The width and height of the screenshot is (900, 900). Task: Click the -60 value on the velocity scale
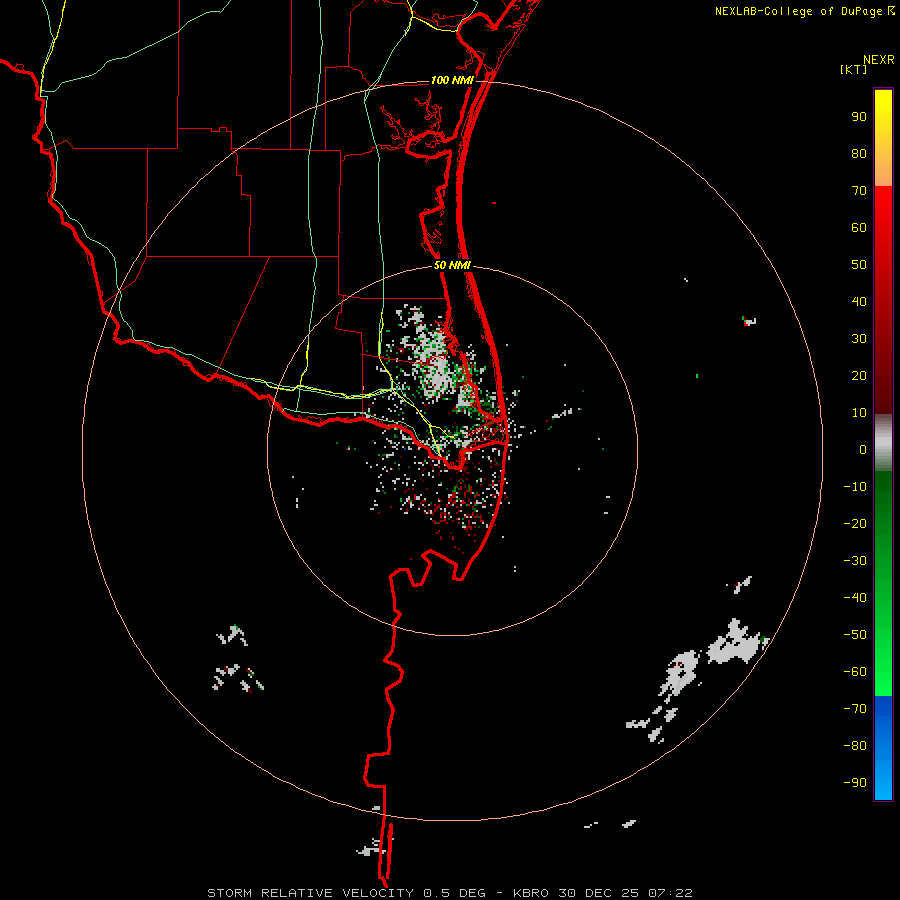coord(855,672)
